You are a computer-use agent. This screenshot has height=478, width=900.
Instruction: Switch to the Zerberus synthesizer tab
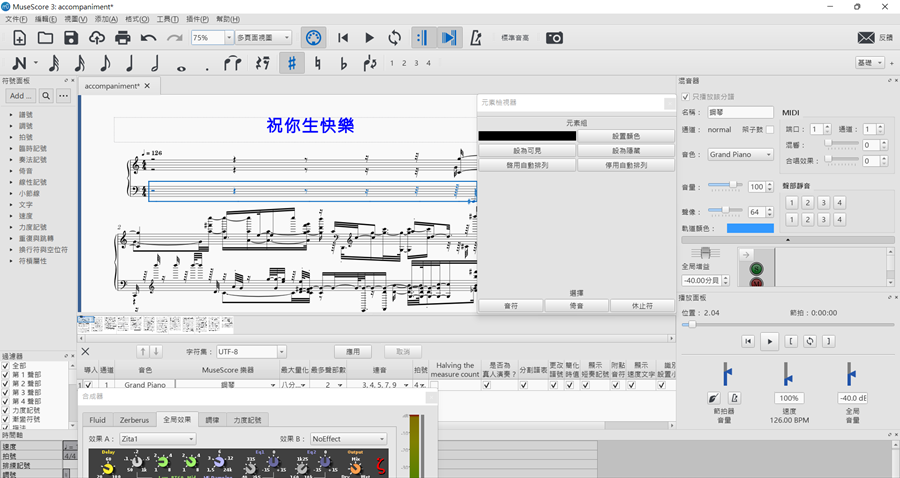tap(134, 420)
